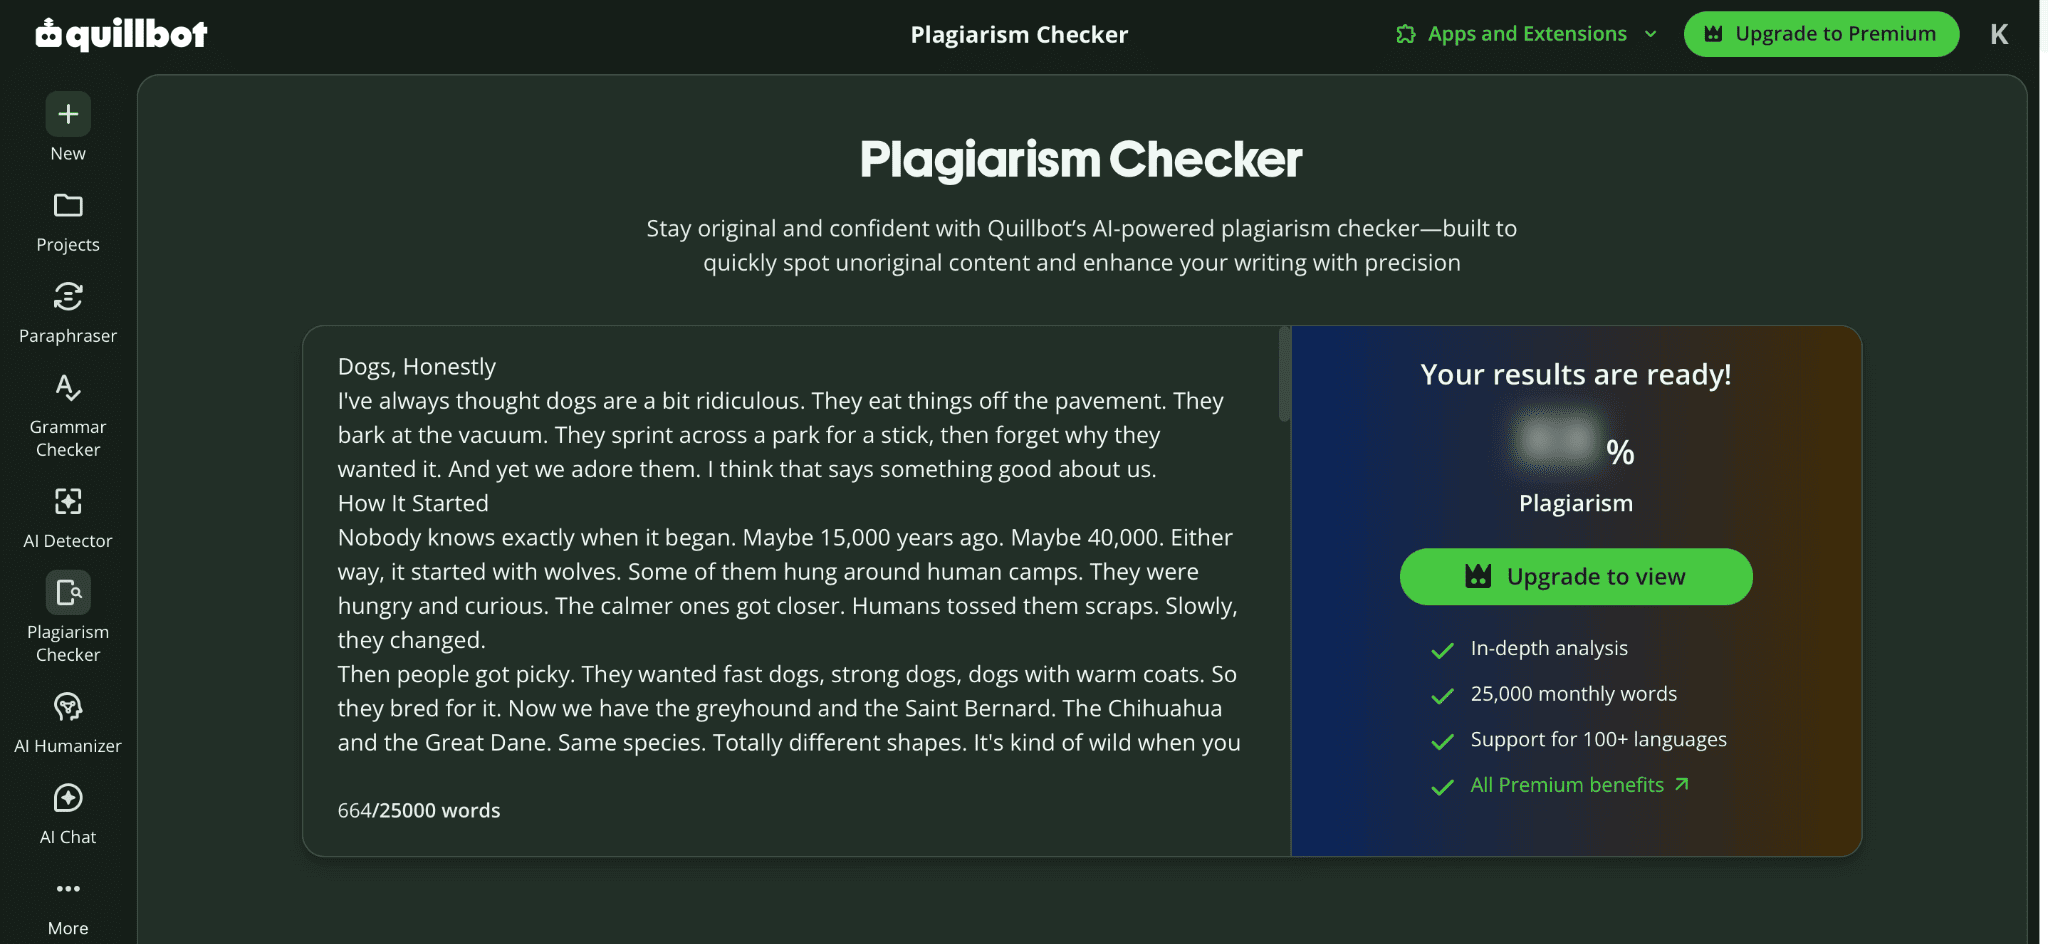Open the AI Chat tool
The image size is (2048, 944).
(68, 814)
